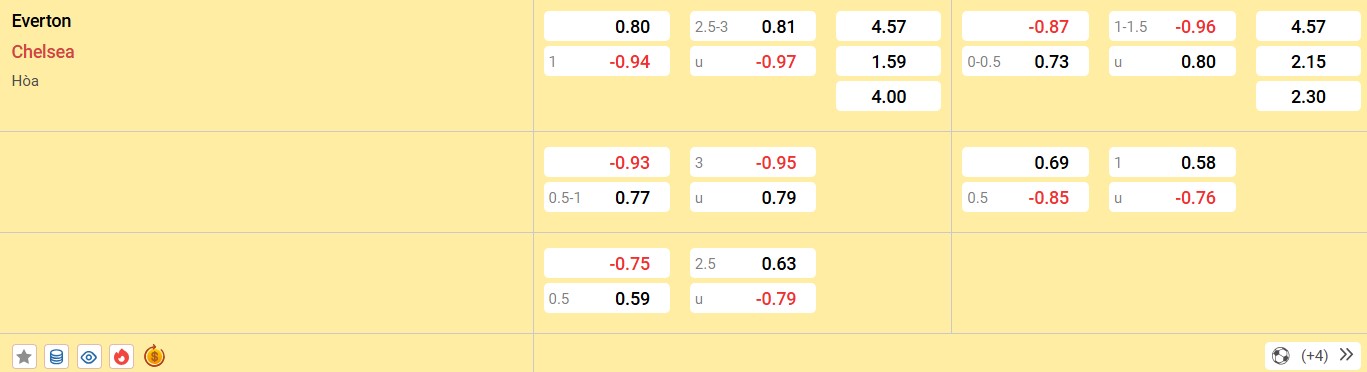Expand more markets with the double chevron
This screenshot has width=1367, height=372.
(1344, 355)
